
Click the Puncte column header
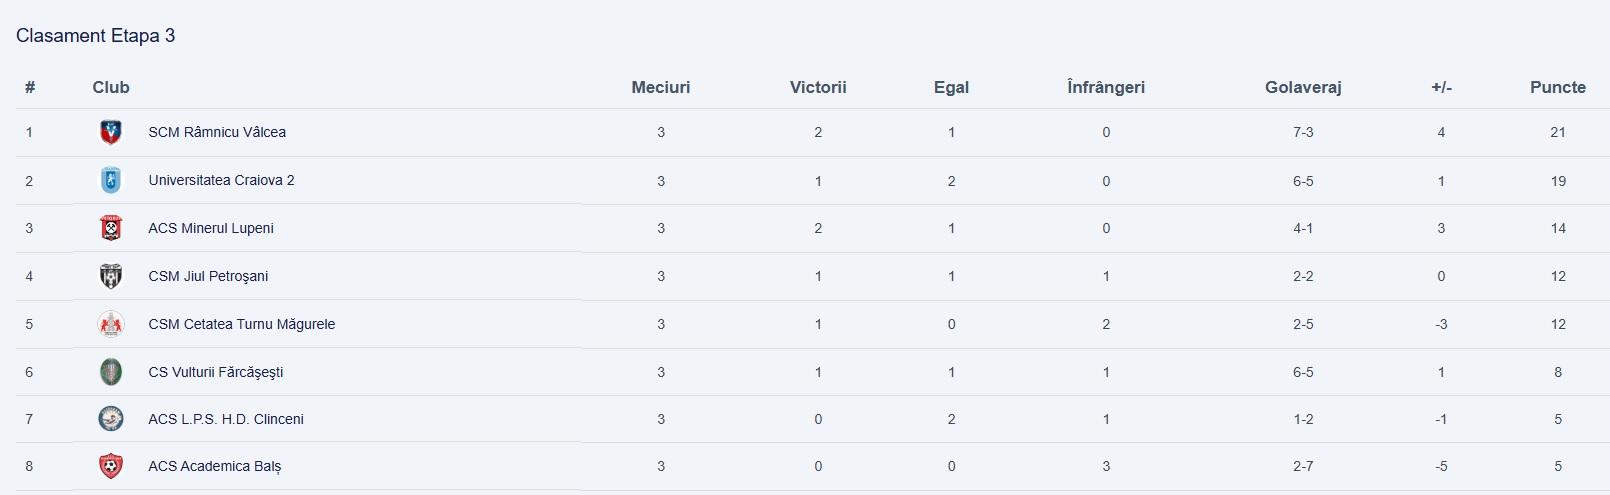click(x=1557, y=87)
